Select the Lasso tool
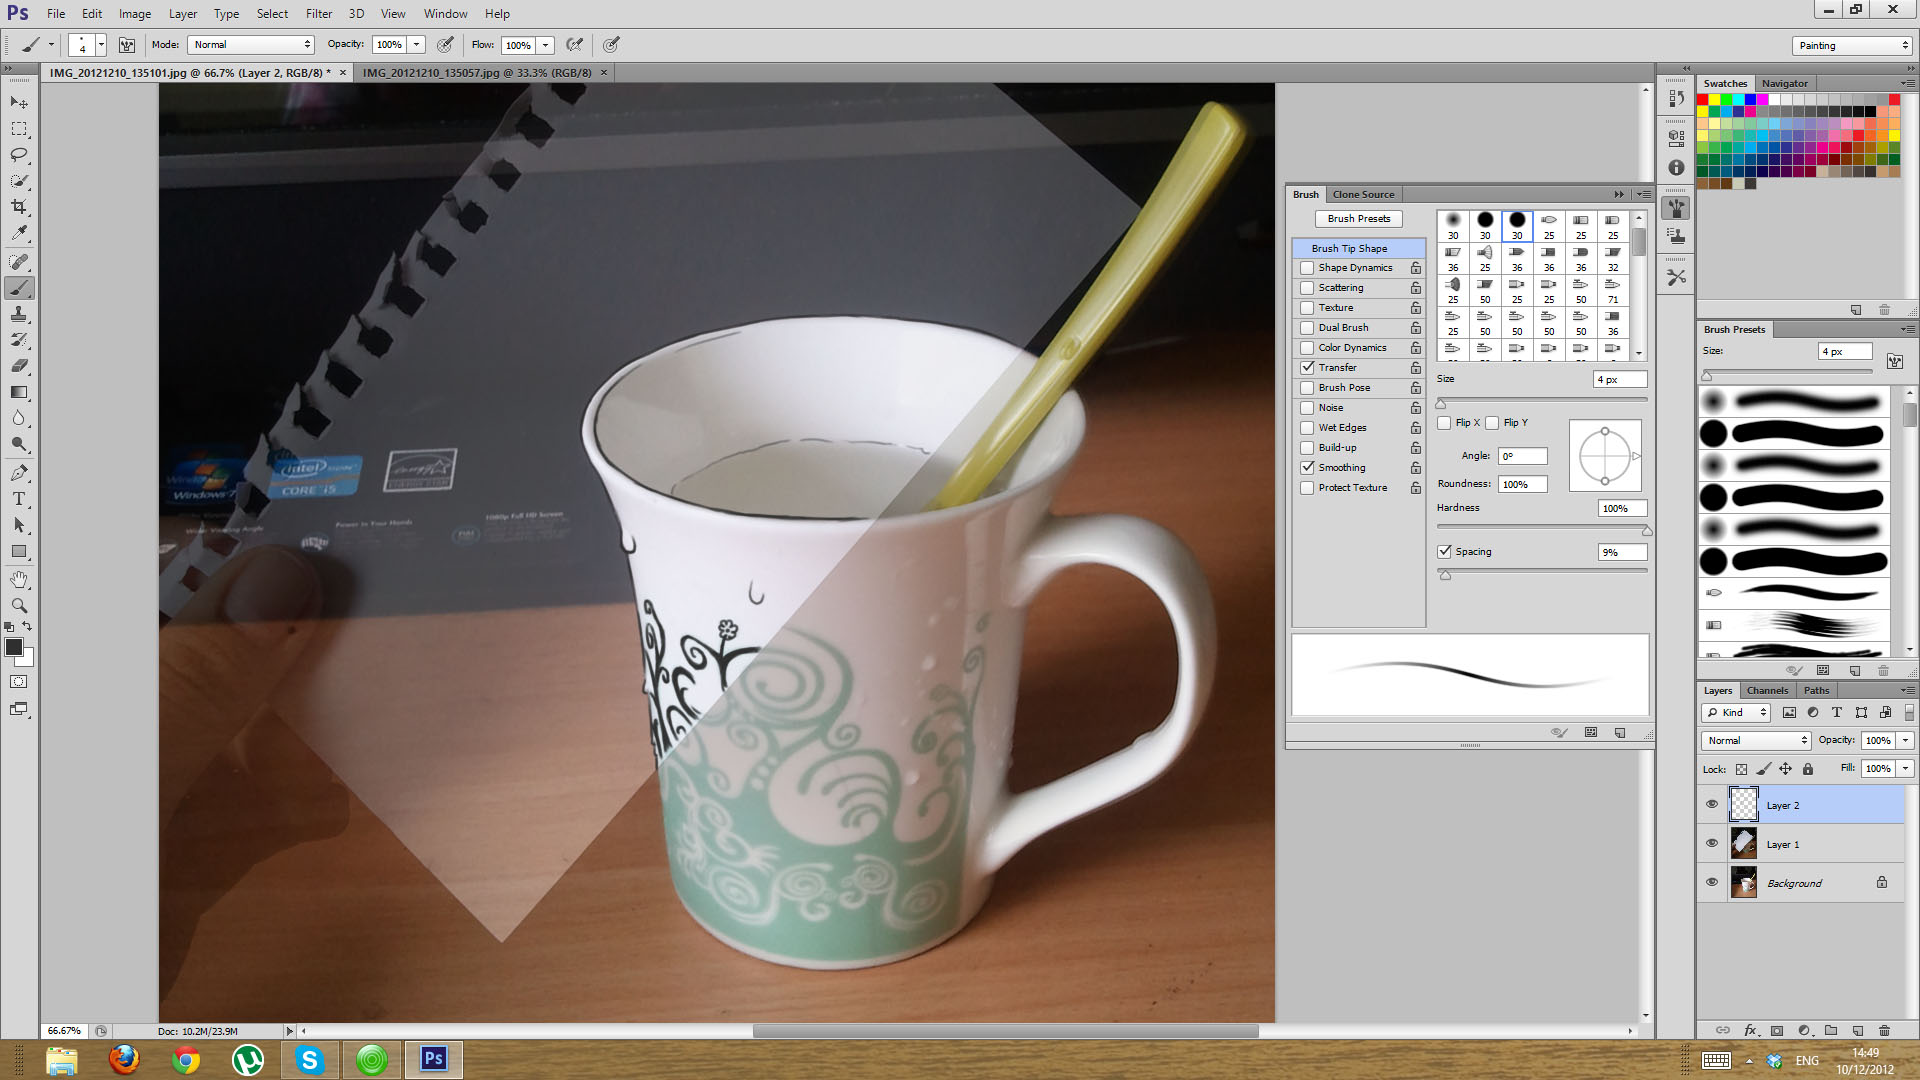This screenshot has height=1080, width=1920. point(19,155)
